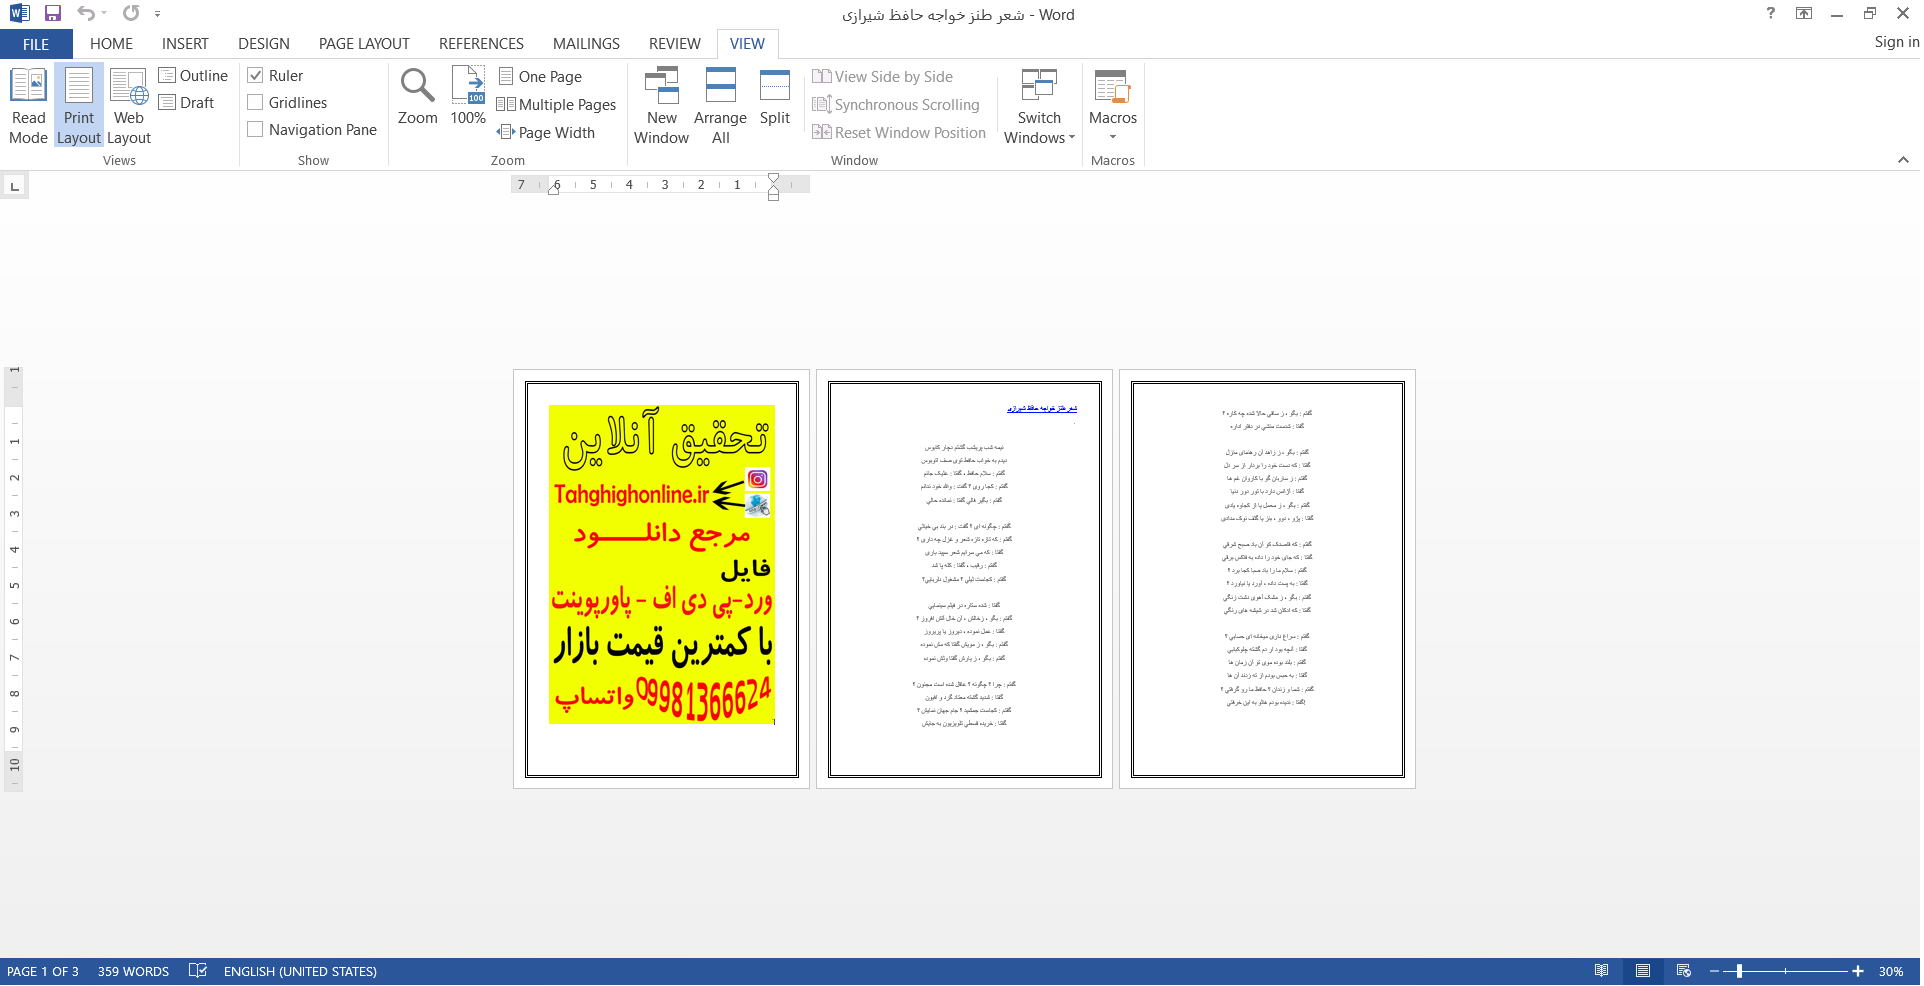1924x986 pixels.
Task: Click the first line indent marker on ruler
Action: click(x=773, y=179)
